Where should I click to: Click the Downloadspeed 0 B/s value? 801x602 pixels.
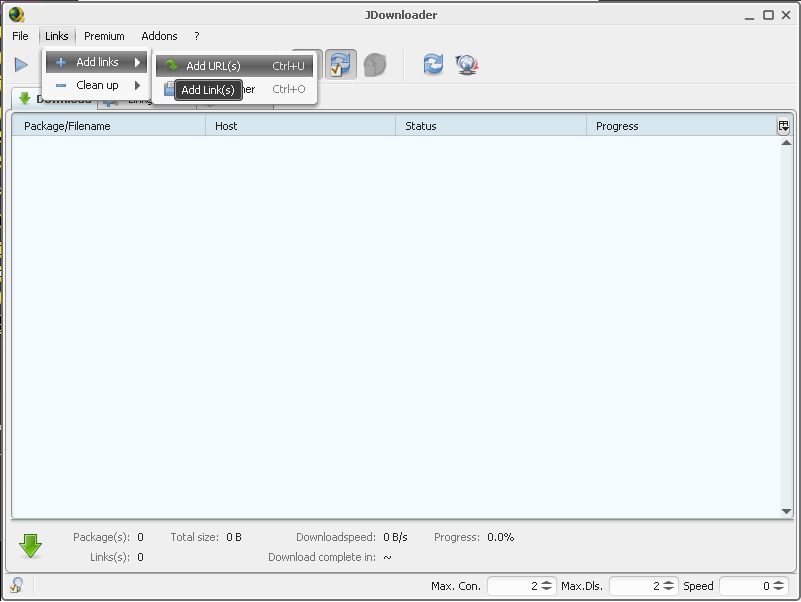(x=395, y=537)
